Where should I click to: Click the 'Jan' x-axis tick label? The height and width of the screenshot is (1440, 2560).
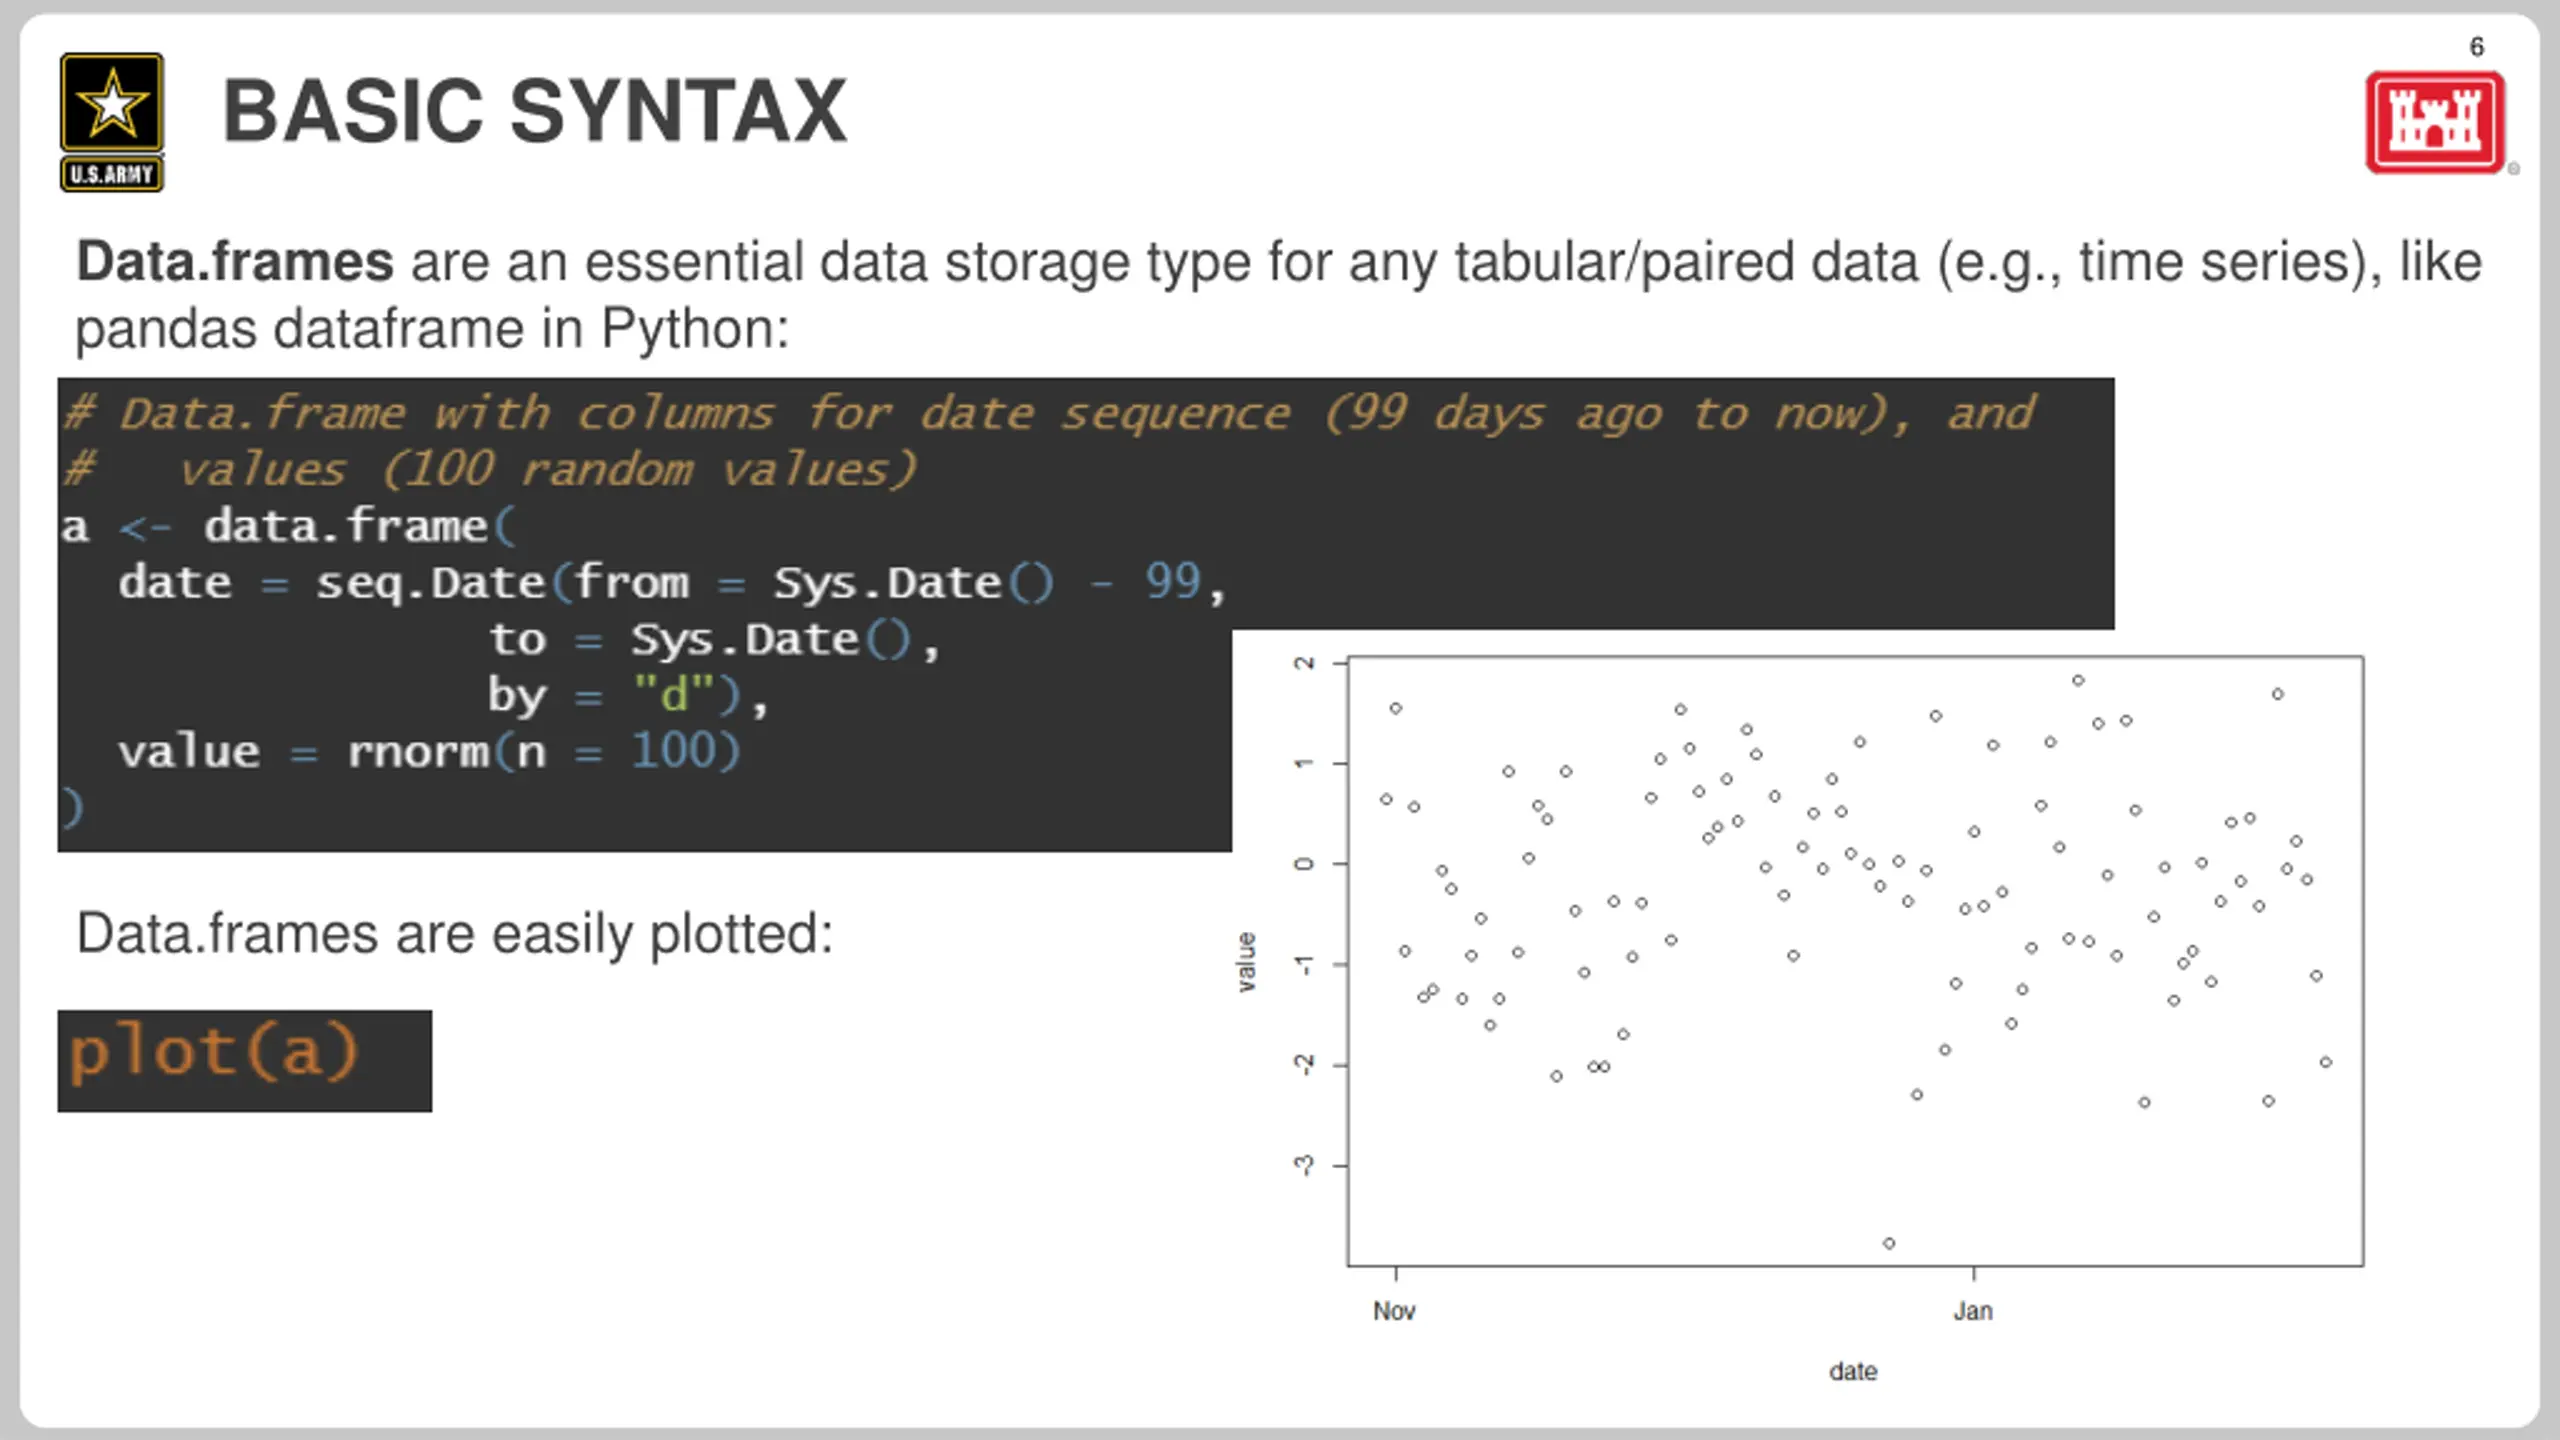click(1973, 1311)
